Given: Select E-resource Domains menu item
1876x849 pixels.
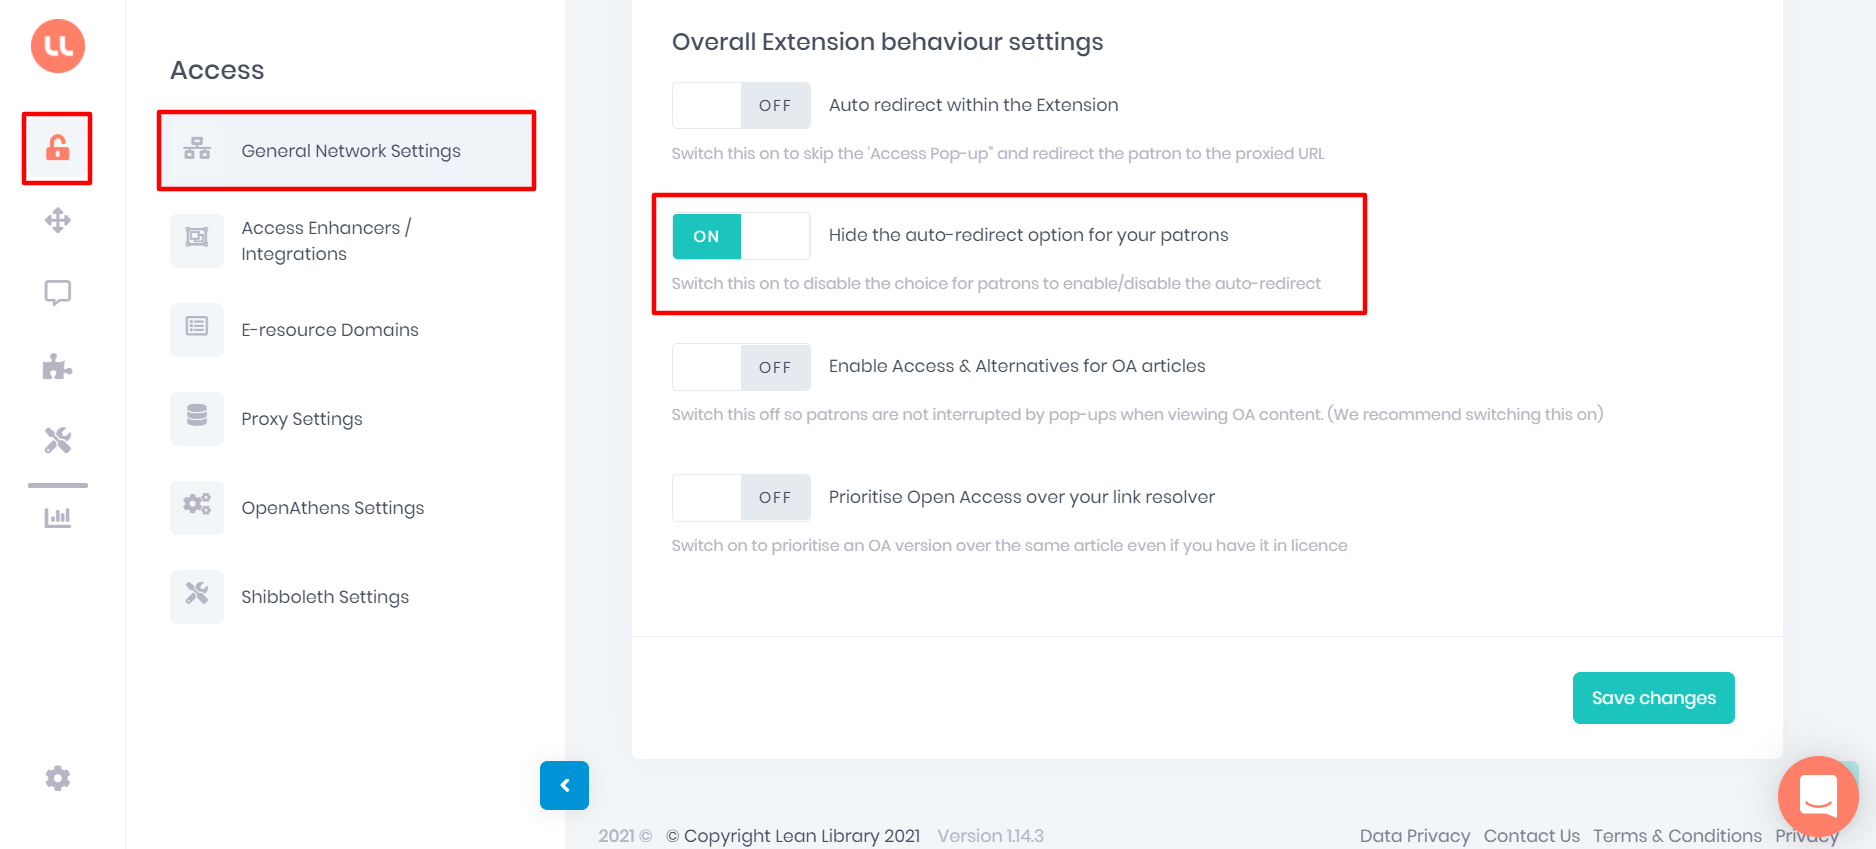Looking at the screenshot, I should (x=347, y=329).
